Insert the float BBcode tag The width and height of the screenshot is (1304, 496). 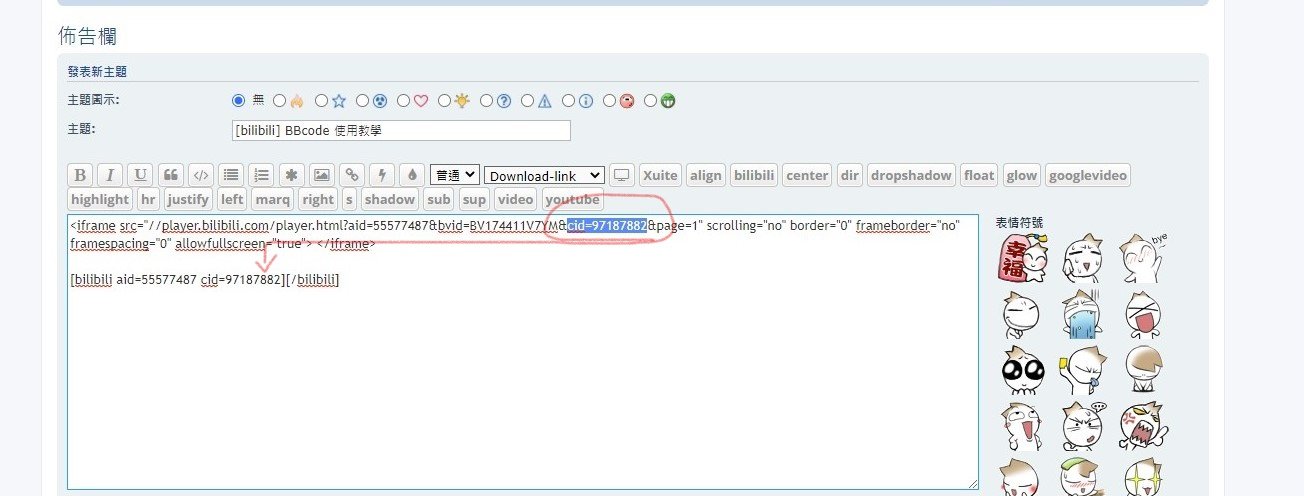click(979, 175)
